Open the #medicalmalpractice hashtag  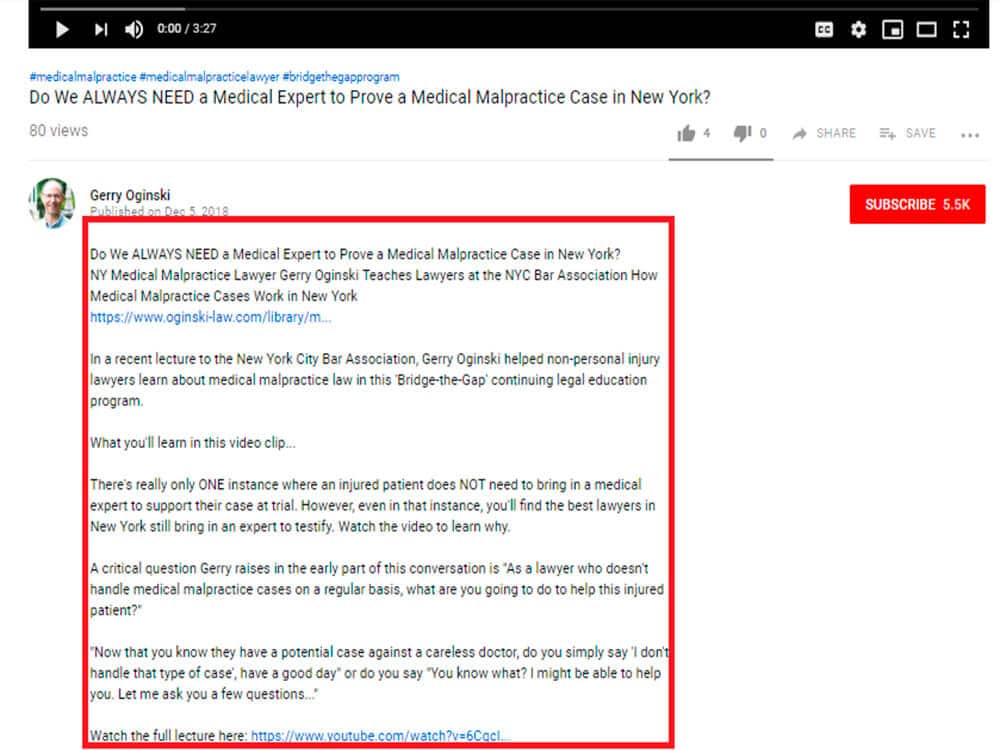(x=83, y=77)
